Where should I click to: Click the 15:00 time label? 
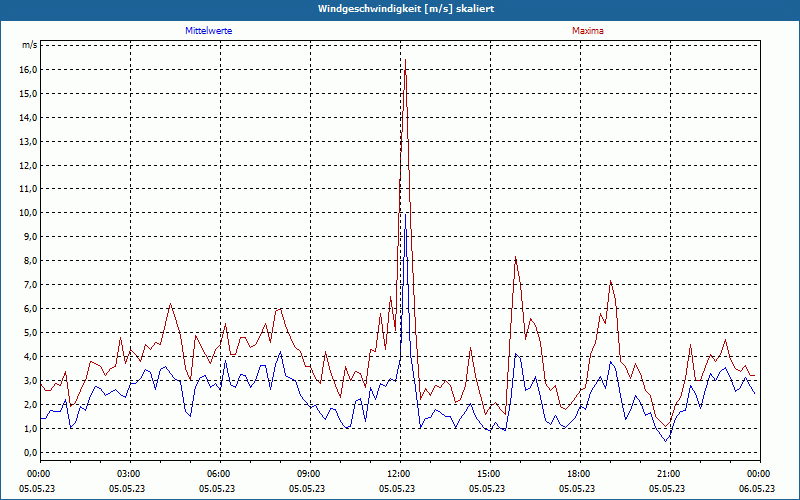coord(490,474)
